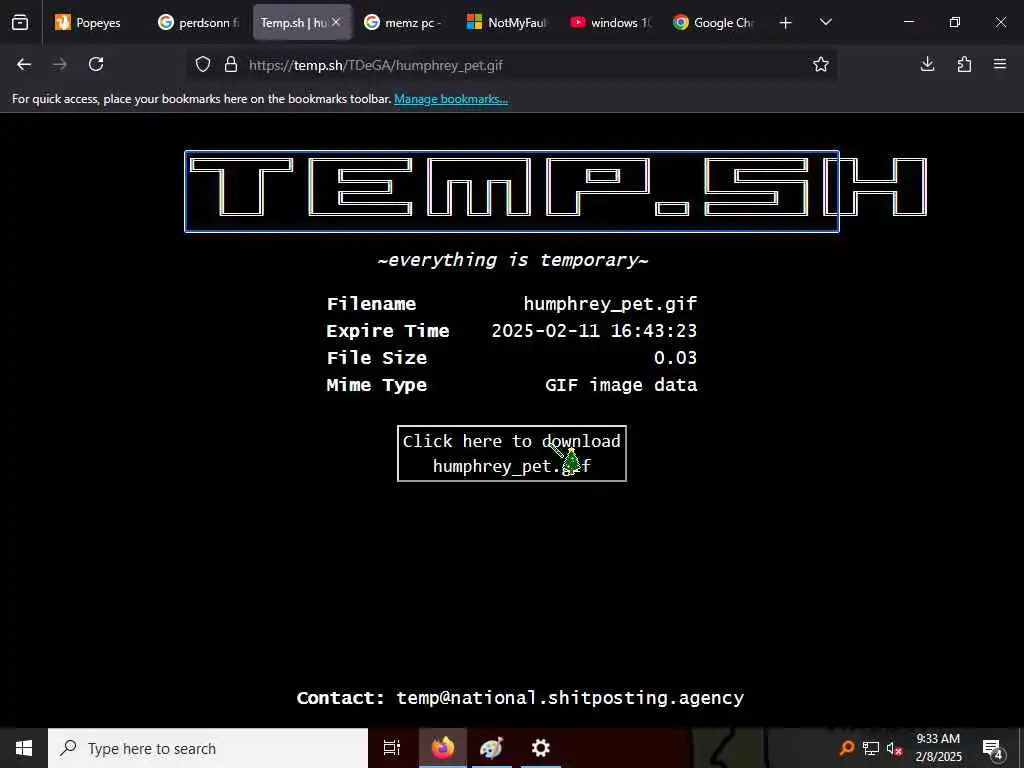Open the Paint taskbar icon
The height and width of the screenshot is (768, 1024).
point(491,748)
